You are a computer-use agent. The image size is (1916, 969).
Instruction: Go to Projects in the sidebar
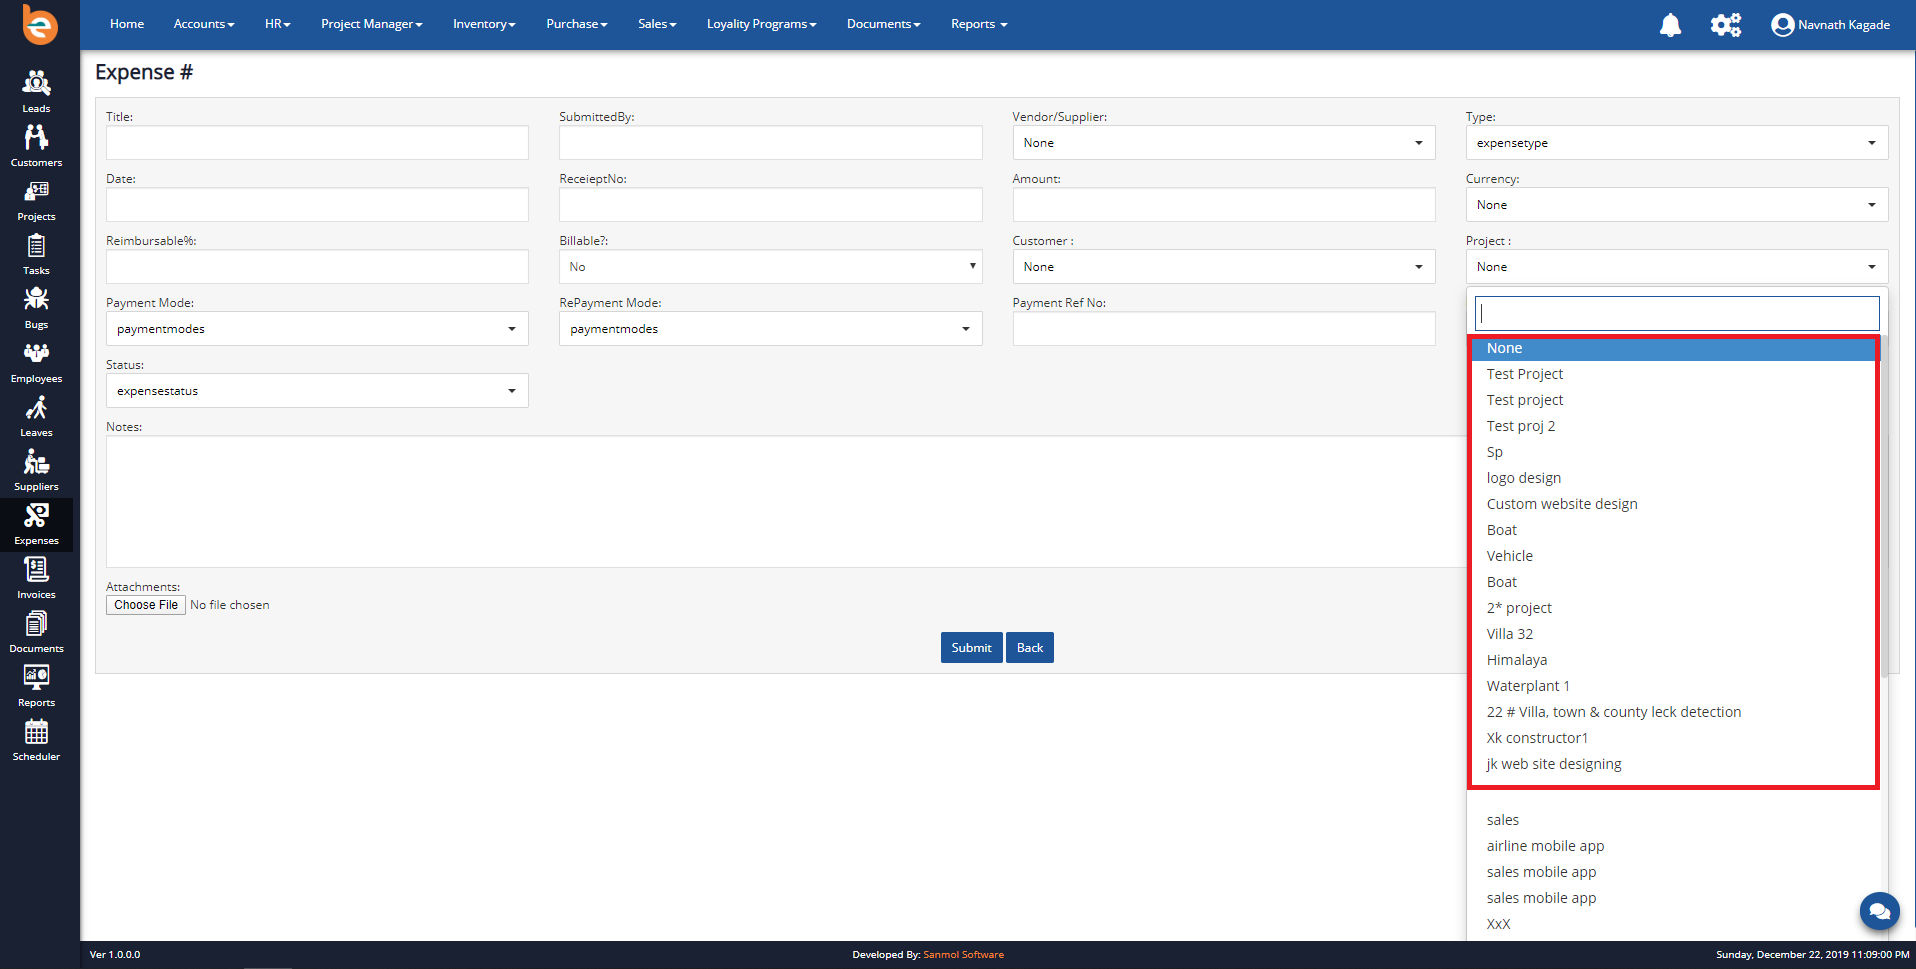(36, 199)
